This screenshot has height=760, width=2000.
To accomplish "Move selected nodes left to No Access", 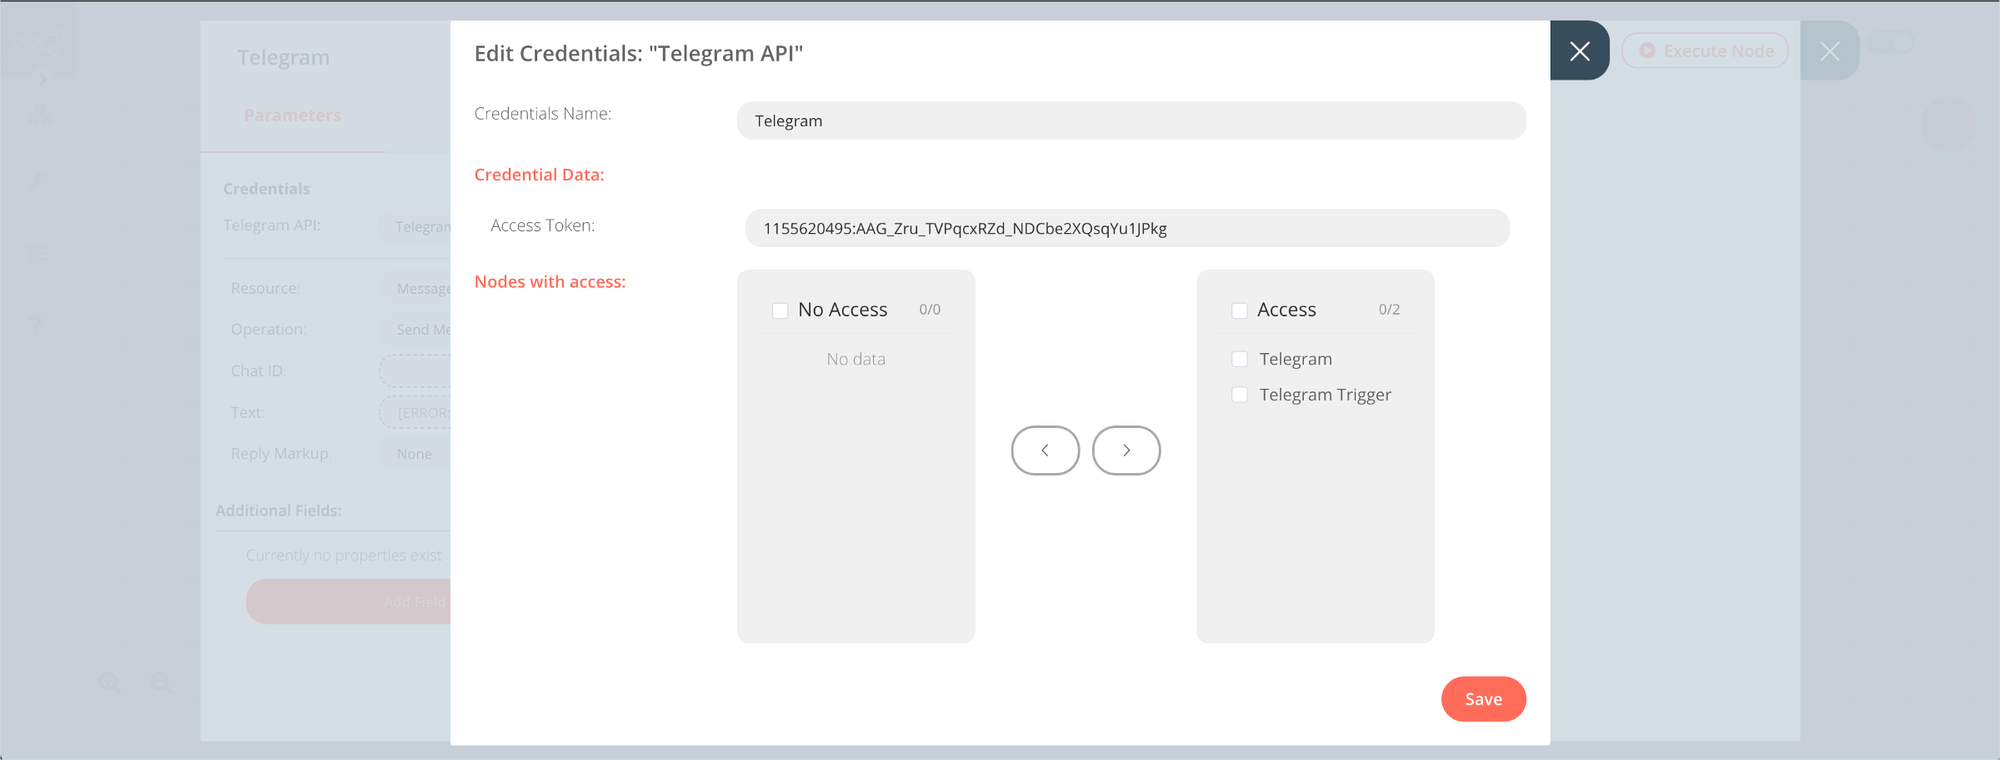I will [1045, 450].
